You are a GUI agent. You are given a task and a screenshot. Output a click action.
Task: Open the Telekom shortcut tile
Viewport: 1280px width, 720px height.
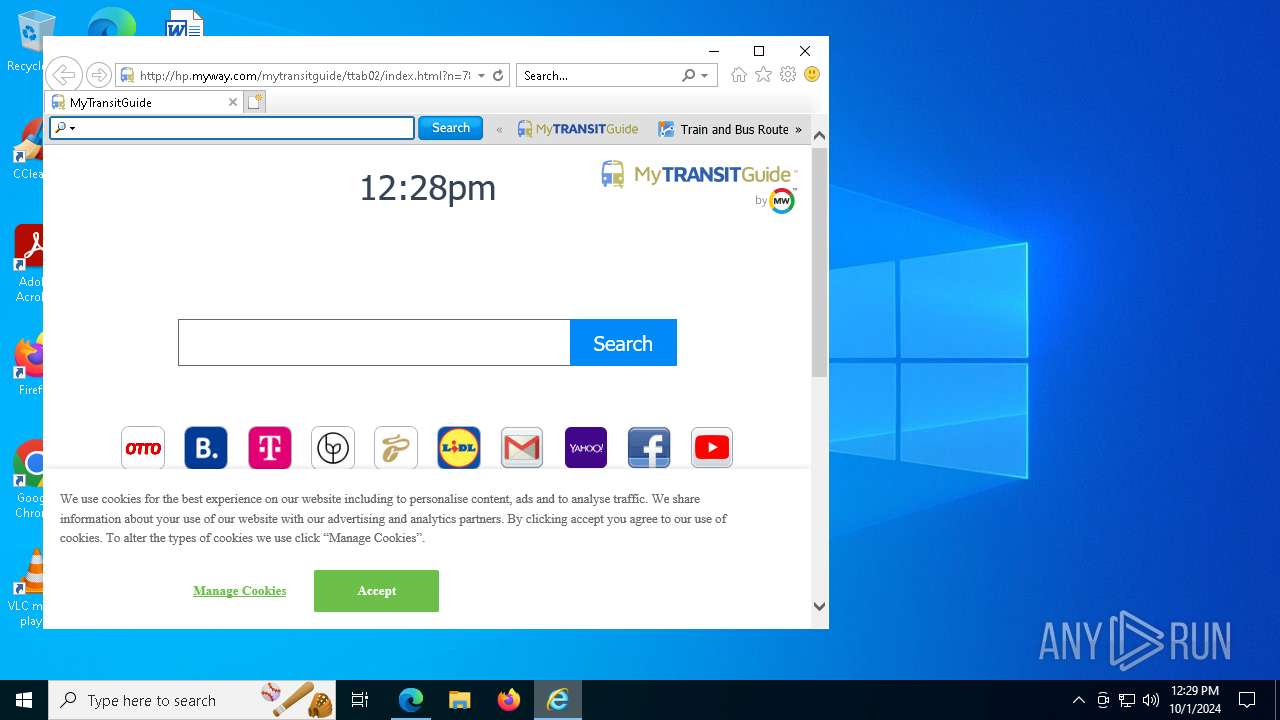(270, 448)
